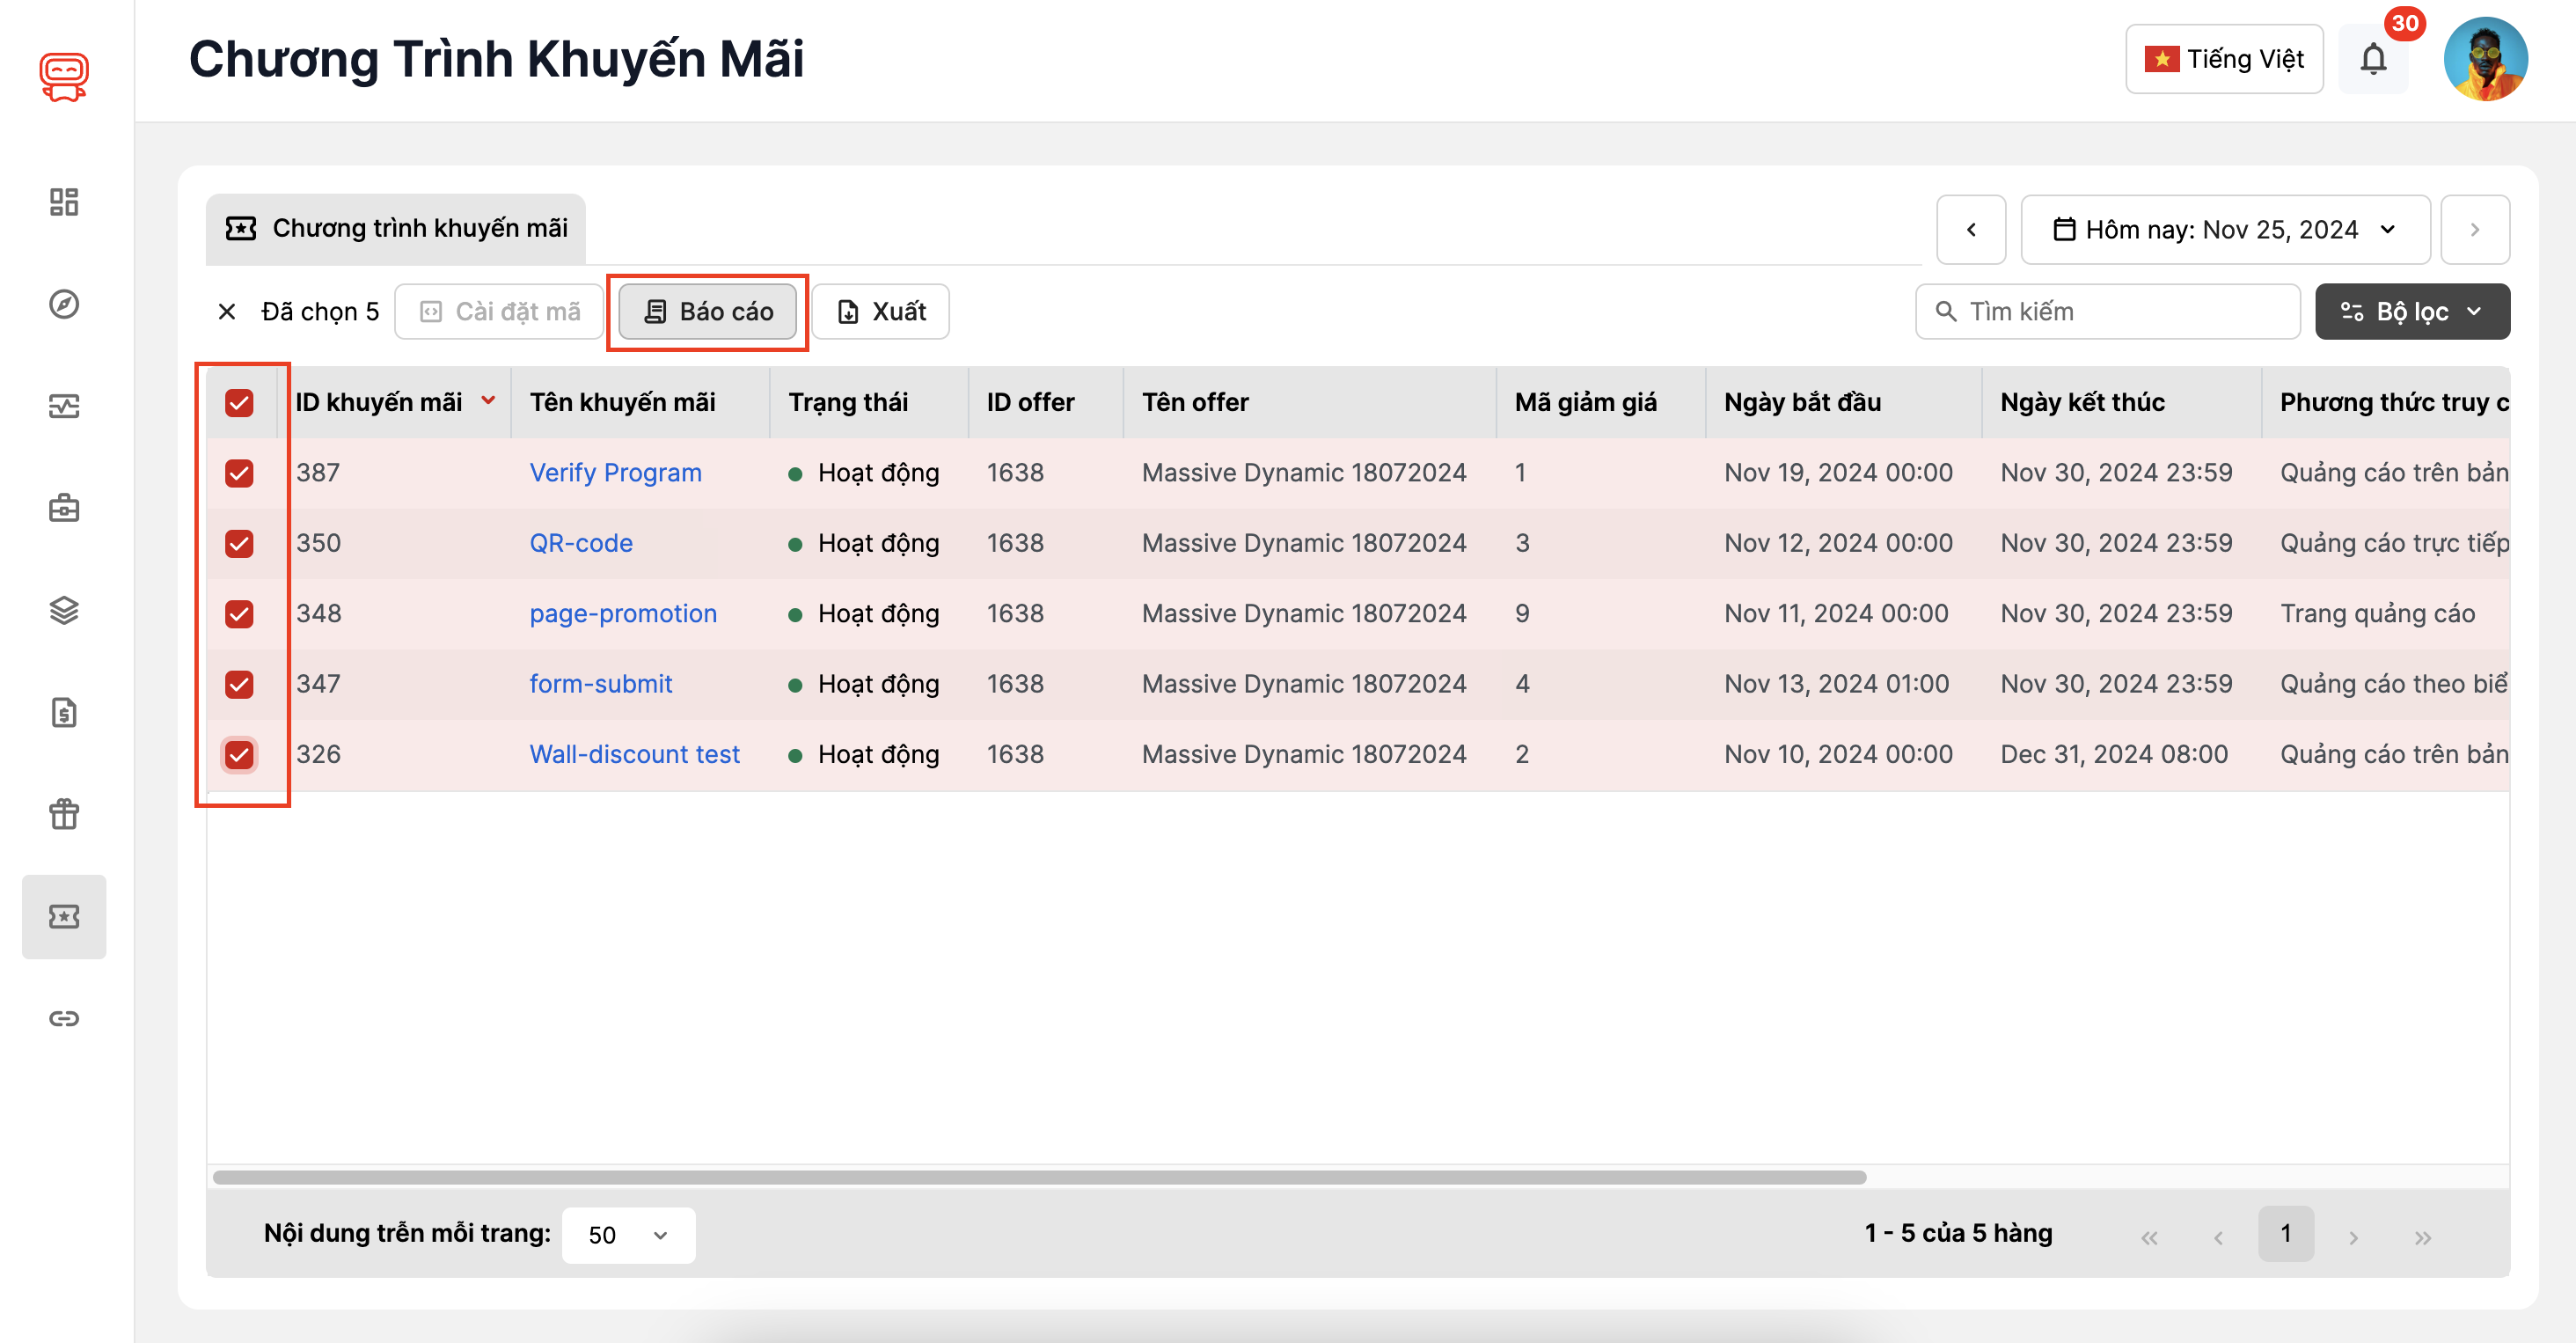Open the rows-per-page 50 dropdown
The width and height of the screenshot is (2576, 1343).
pos(628,1235)
